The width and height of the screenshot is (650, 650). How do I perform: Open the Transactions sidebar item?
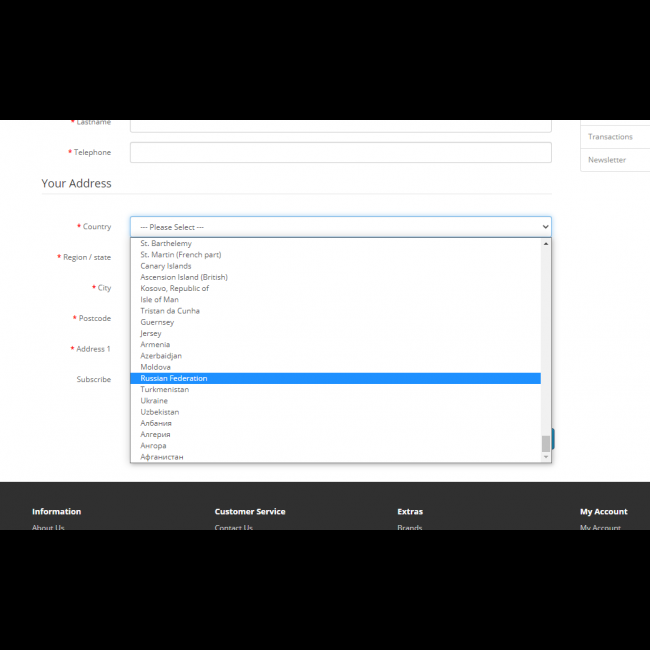(x=610, y=137)
